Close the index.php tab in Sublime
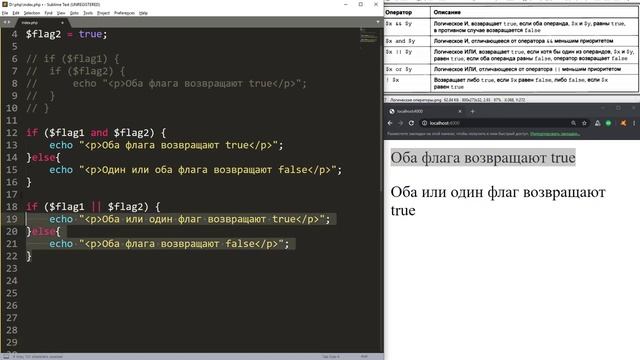Image resolution: width=640 pixels, height=360 pixels. pyautogui.click(x=62, y=22)
